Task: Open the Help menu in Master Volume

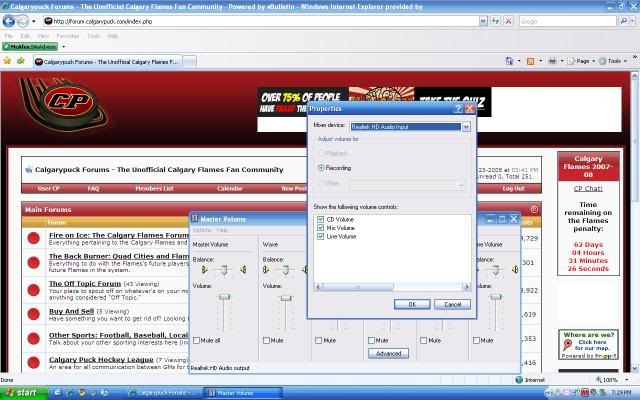Action: 222,230
